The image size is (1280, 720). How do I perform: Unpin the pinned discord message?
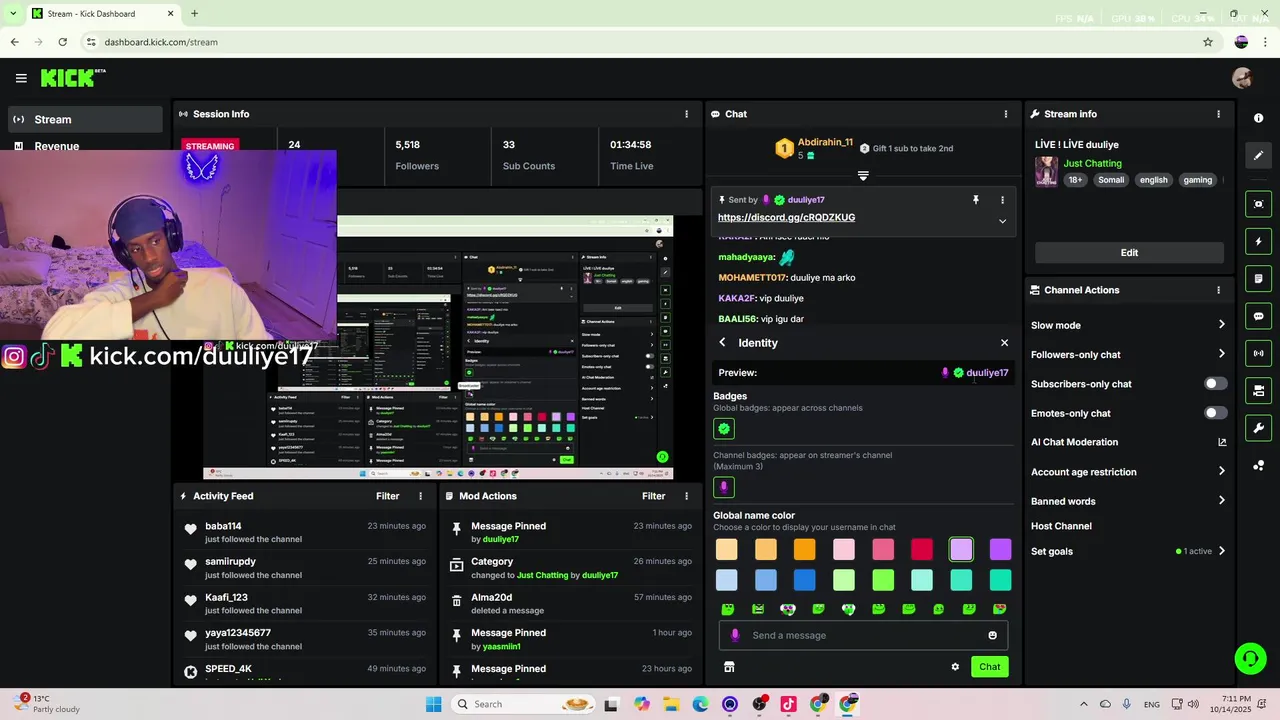click(x=976, y=200)
